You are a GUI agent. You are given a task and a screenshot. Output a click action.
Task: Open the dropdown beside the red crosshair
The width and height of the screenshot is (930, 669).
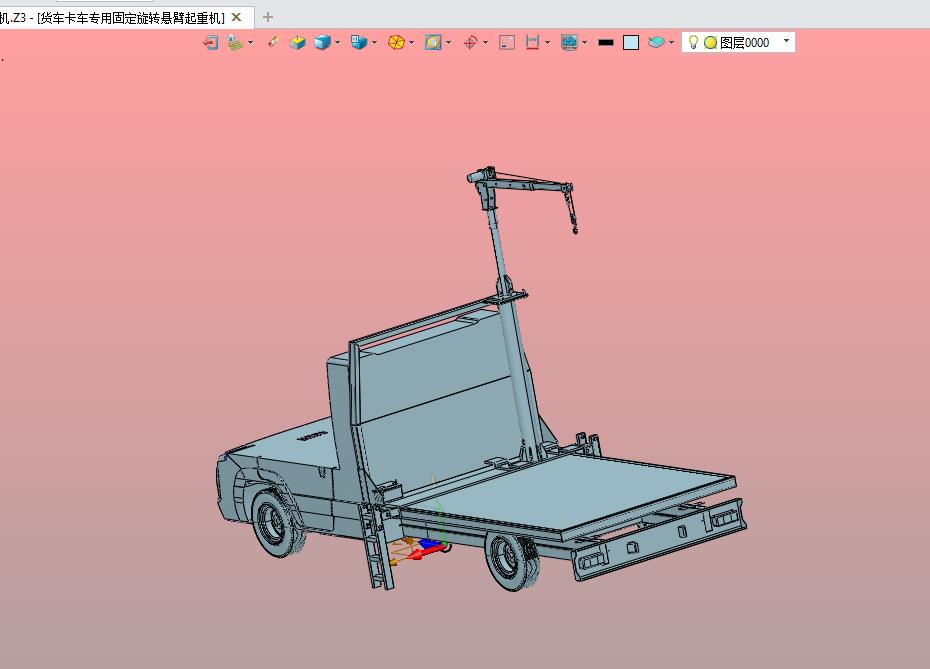click(x=486, y=42)
